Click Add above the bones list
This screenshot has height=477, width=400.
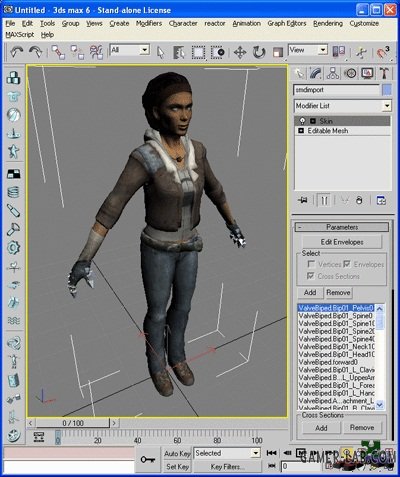(x=310, y=292)
